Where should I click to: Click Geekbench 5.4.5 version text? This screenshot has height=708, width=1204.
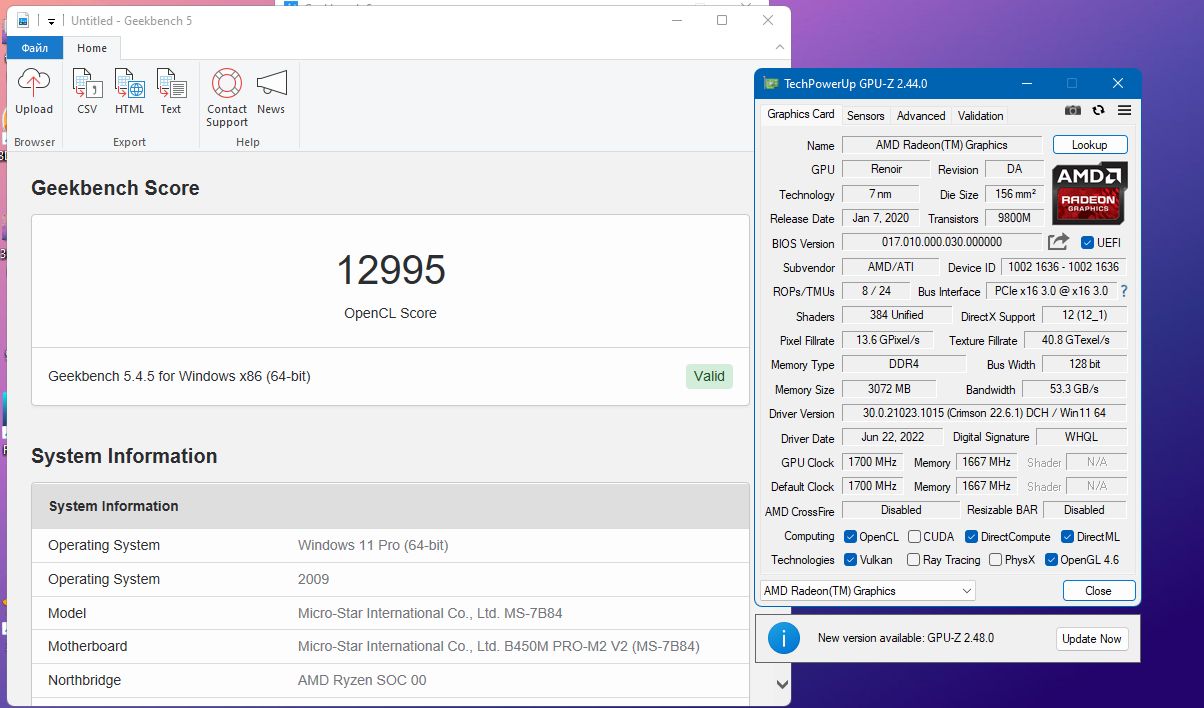click(x=179, y=376)
